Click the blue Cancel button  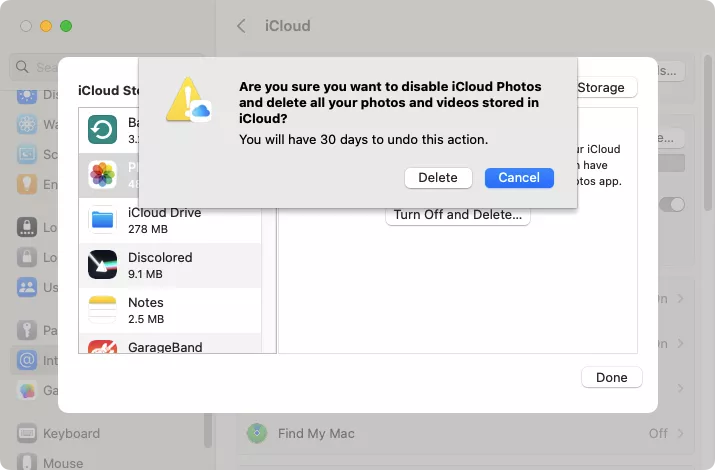point(519,177)
